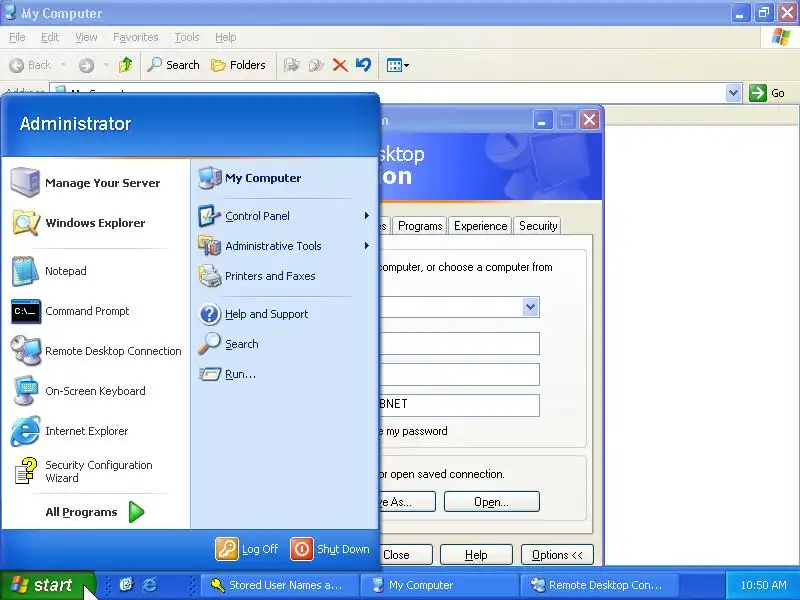This screenshot has width=800, height=600.
Task: Click the red Delete toolbar icon
Action: pos(340,65)
